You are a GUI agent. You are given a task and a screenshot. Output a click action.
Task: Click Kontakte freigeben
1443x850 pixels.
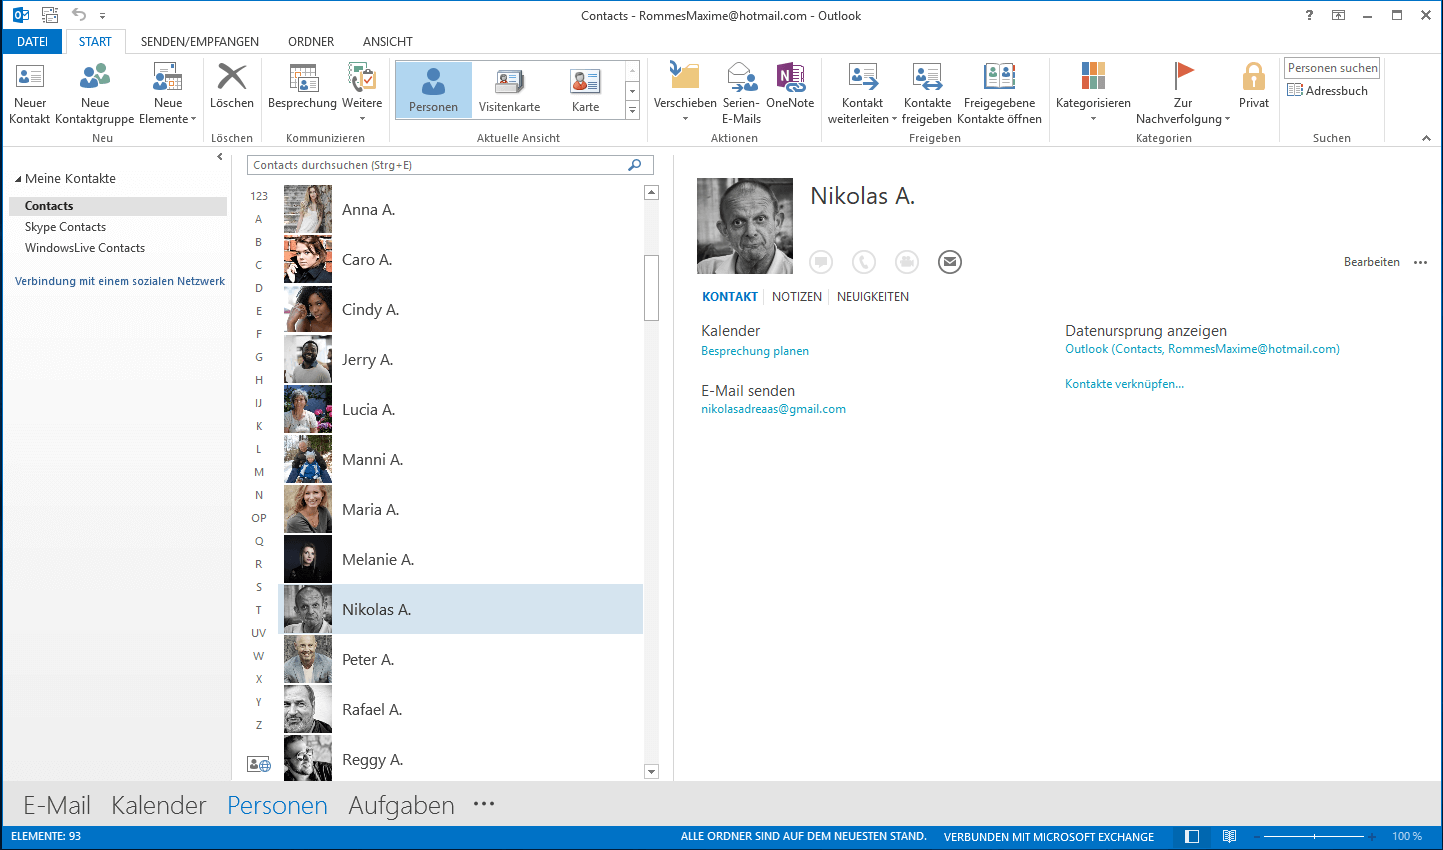pyautogui.click(x=927, y=93)
